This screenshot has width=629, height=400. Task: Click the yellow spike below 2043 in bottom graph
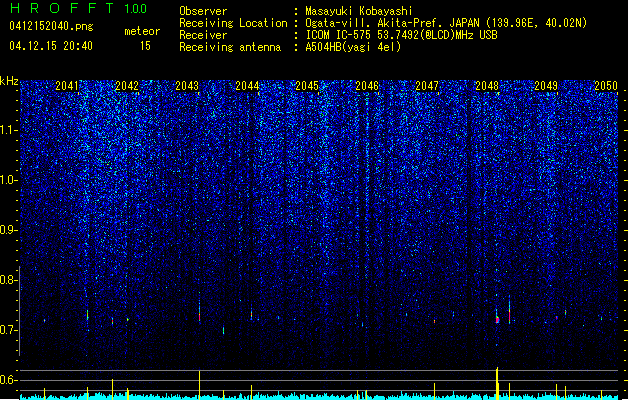(x=199, y=385)
